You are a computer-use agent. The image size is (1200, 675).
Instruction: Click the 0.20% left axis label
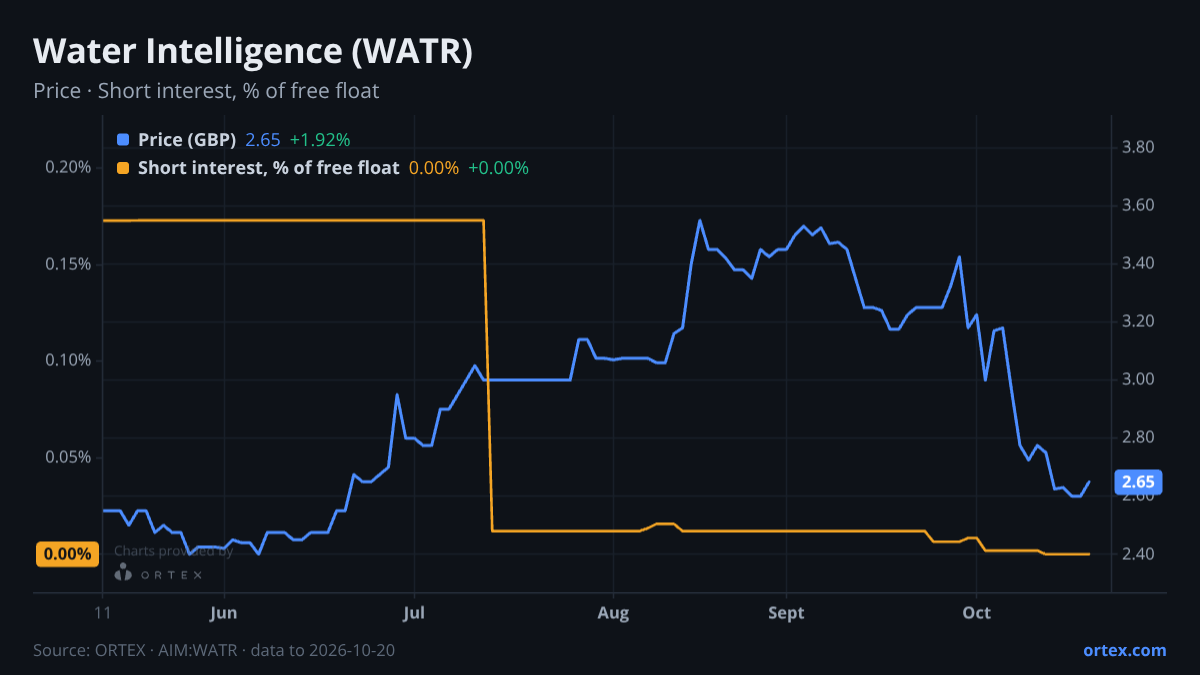click(x=68, y=167)
